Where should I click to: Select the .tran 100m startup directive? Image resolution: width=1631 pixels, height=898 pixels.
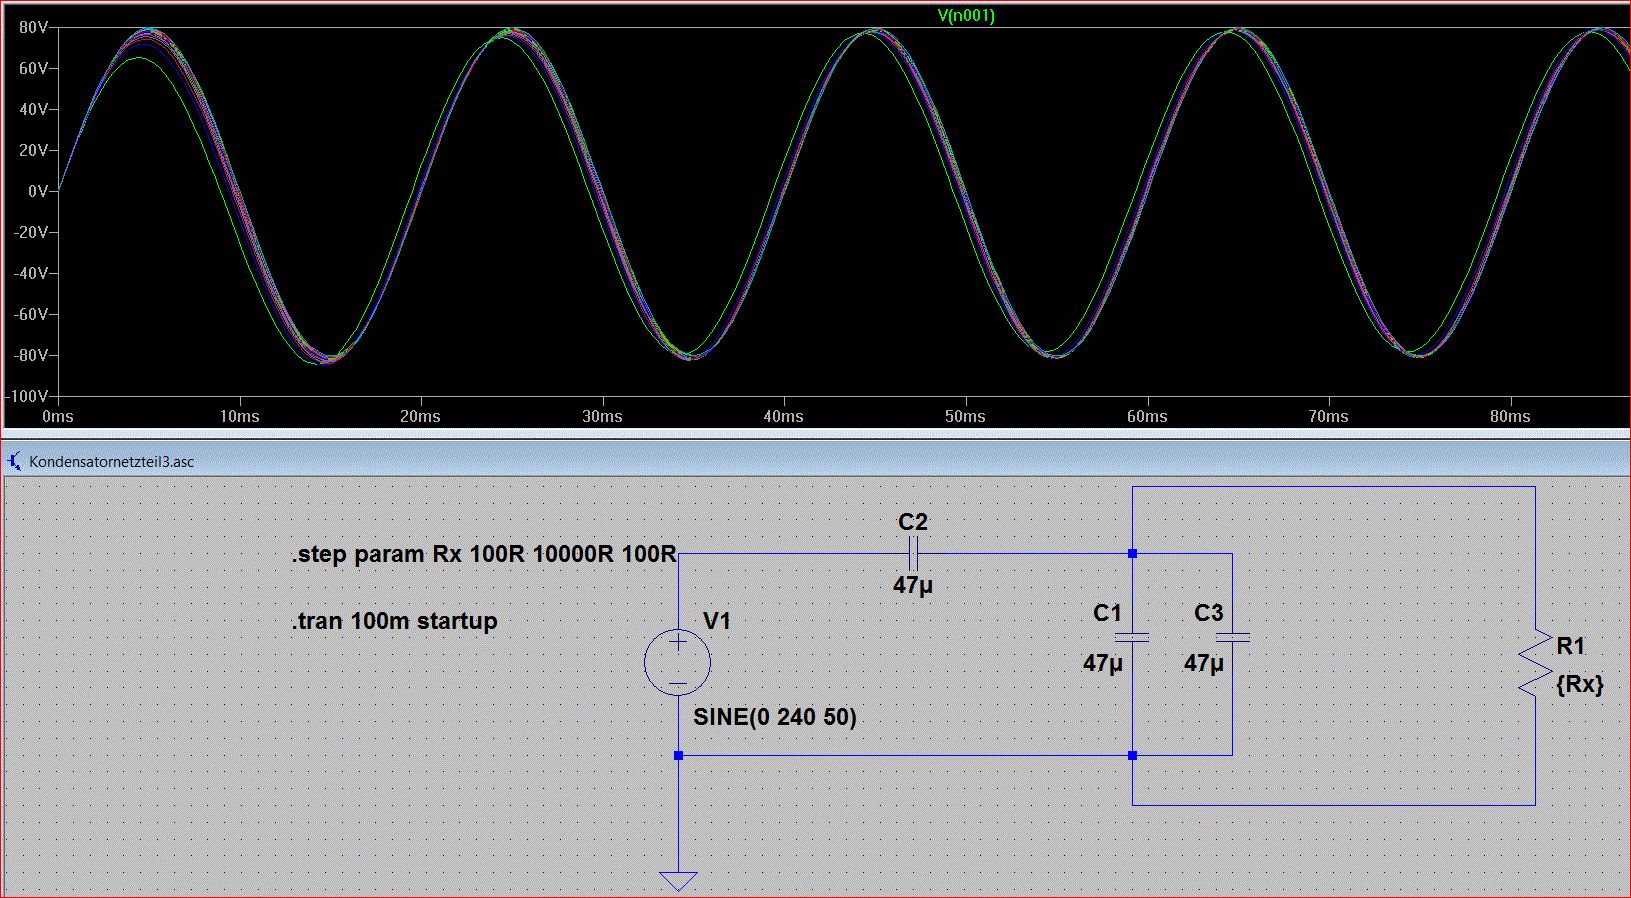point(394,621)
